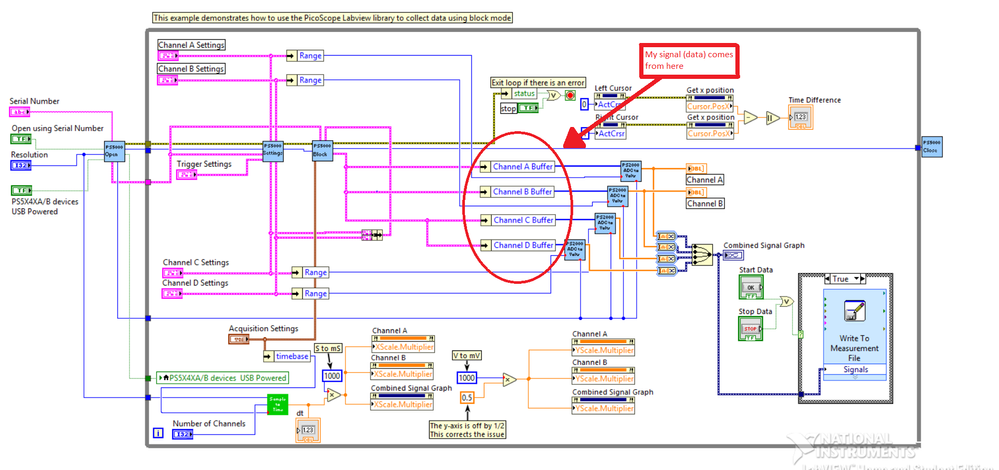Click ADC to Volts VI wired to Channel C Buffer
The height and width of the screenshot is (470, 999).
(x=605, y=223)
